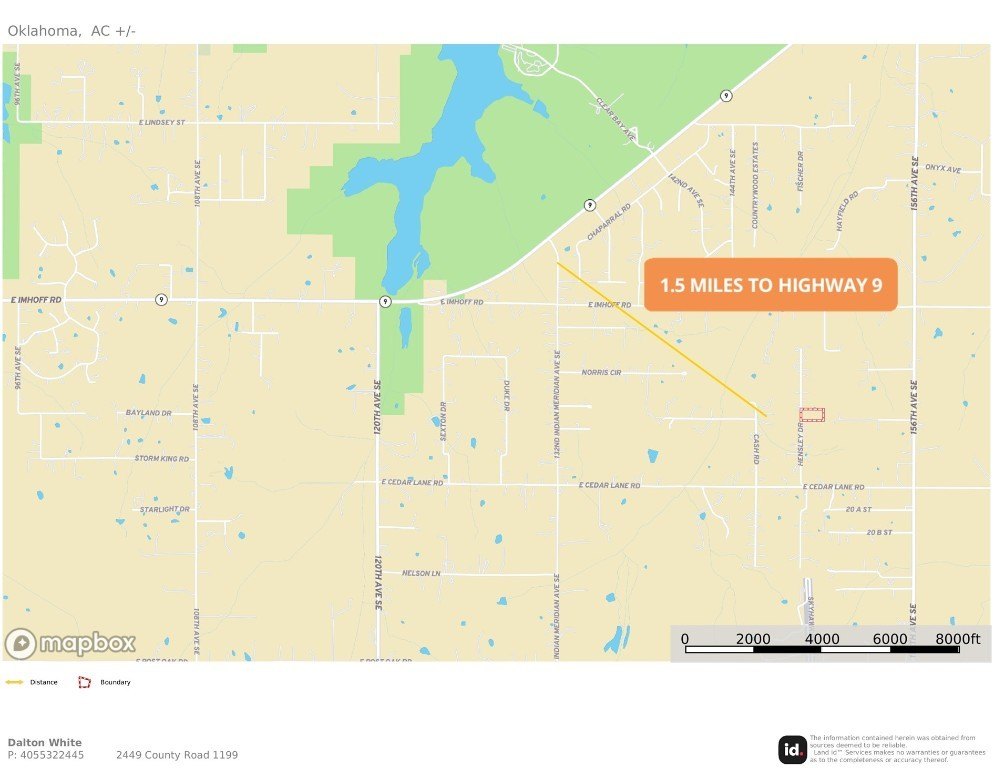Click the Dalton White agent name

44,742
